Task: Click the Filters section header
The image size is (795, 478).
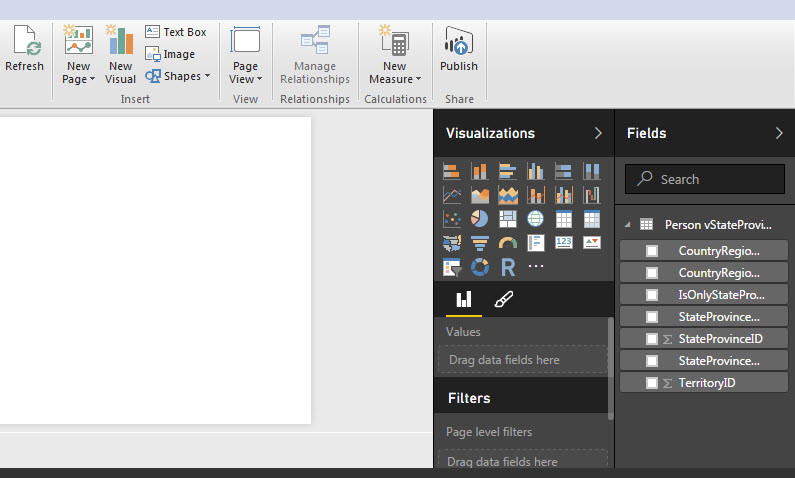Action: [523, 398]
